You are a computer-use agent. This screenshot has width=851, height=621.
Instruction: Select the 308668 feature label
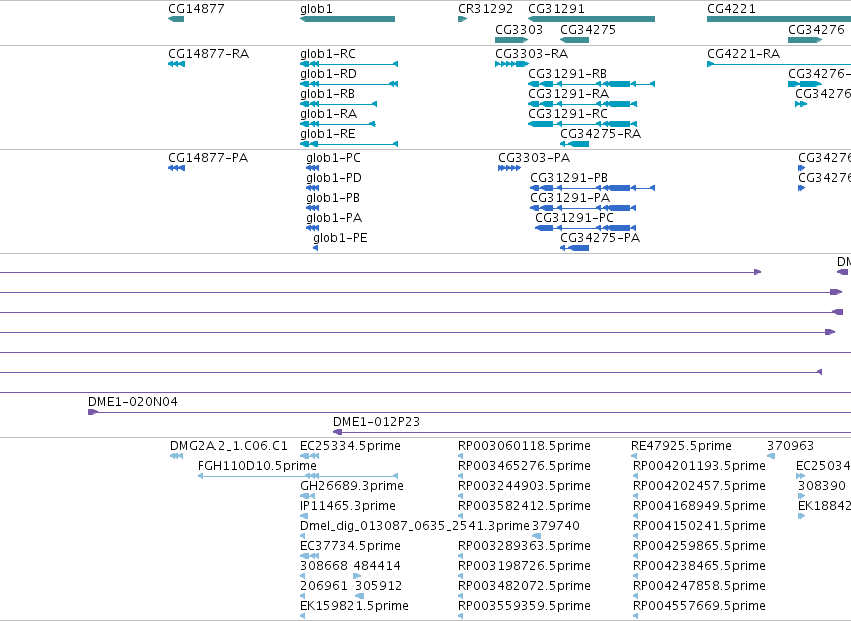tap(323, 566)
